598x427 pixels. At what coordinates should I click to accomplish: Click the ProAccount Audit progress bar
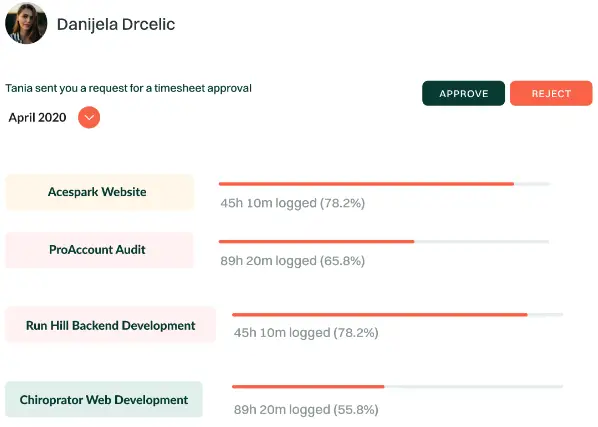(384, 242)
